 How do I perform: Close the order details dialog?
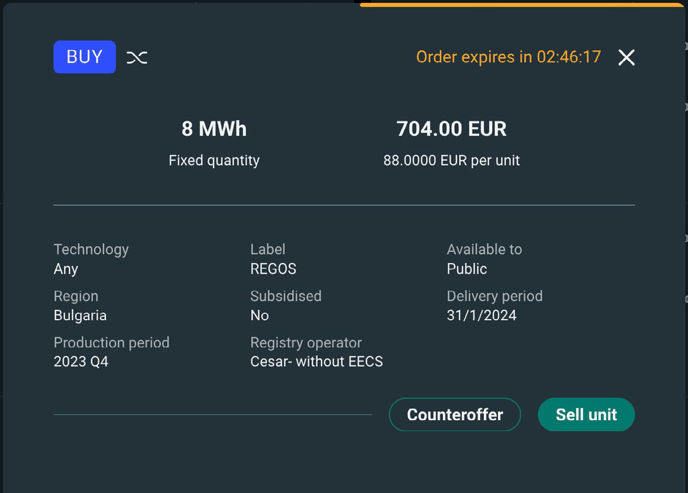pos(626,57)
